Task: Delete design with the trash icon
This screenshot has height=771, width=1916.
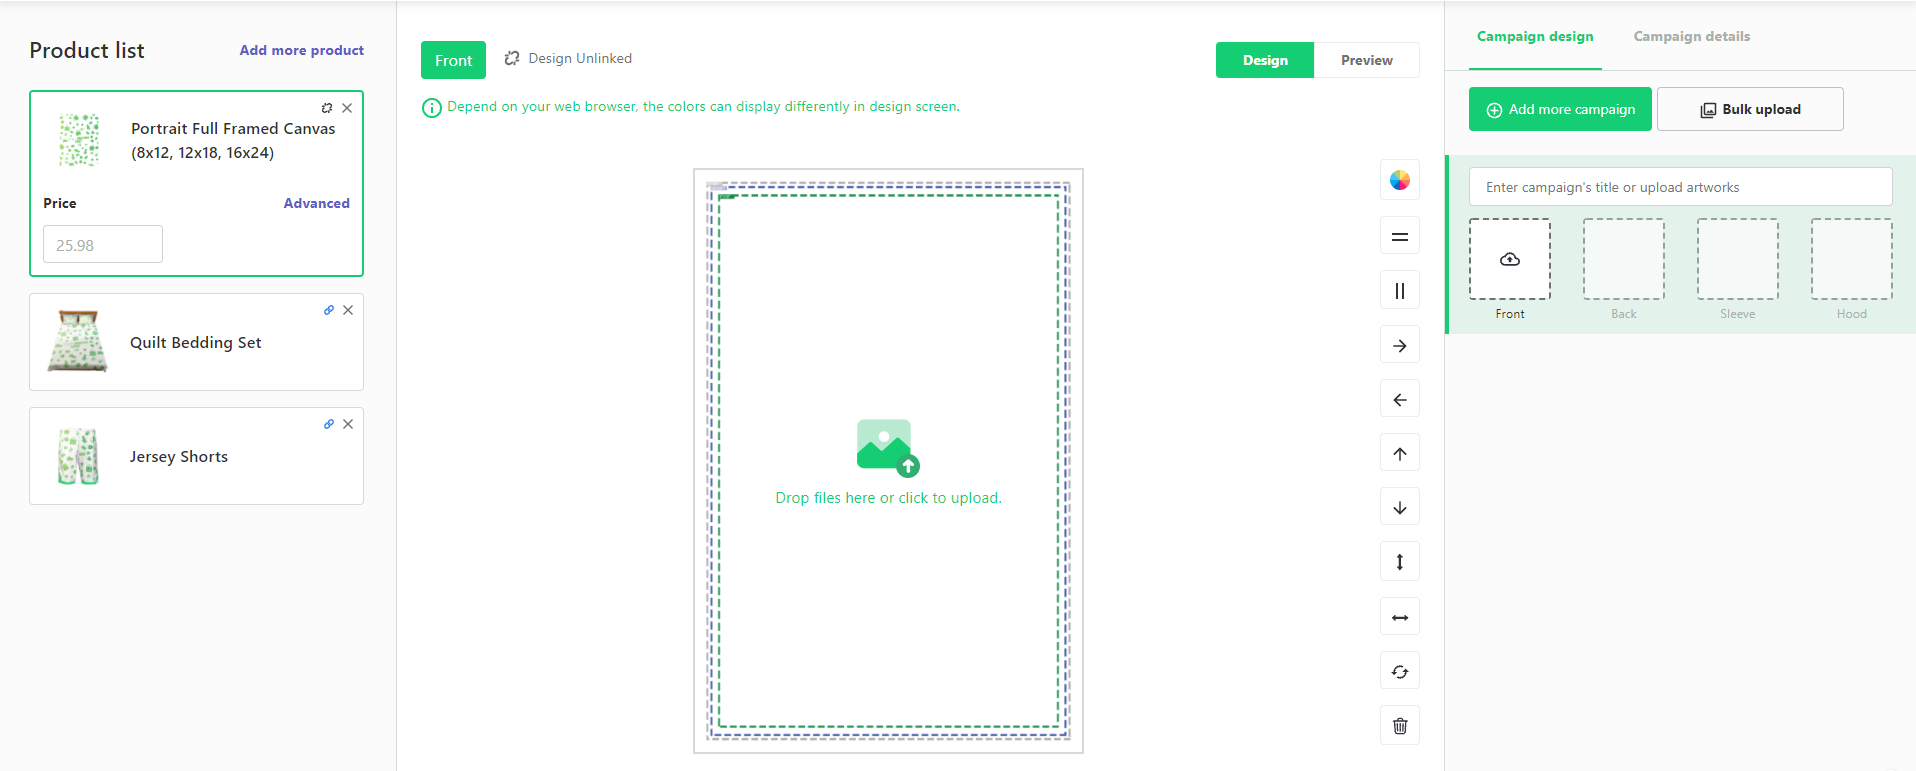Action: [1400, 726]
